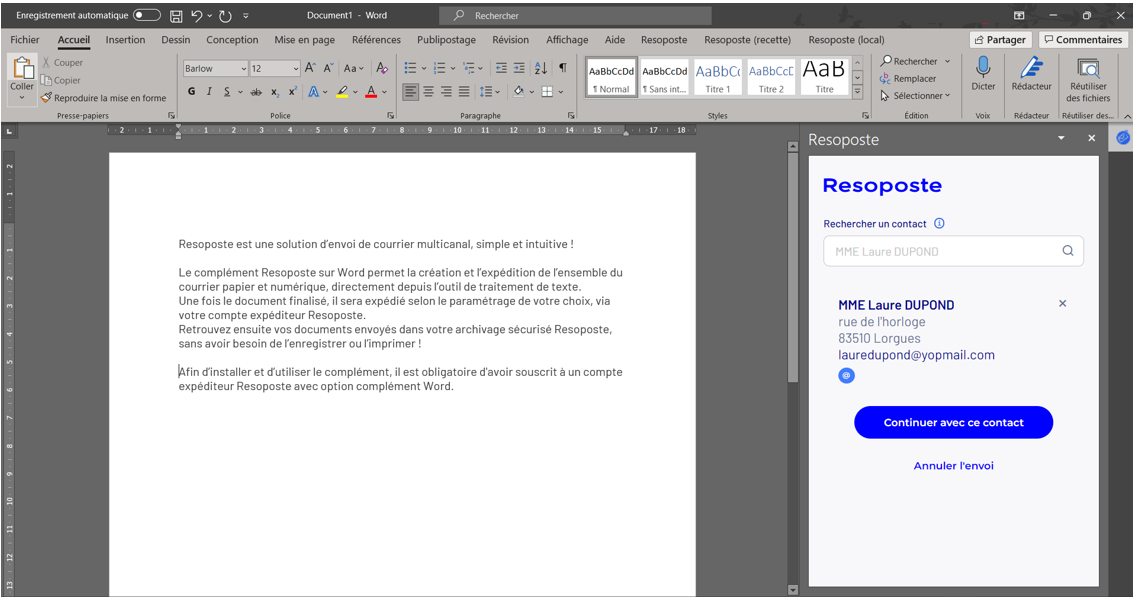The width and height of the screenshot is (1133, 597).
Task: Click the info icon beside Rechercher un contact
Action: click(939, 223)
